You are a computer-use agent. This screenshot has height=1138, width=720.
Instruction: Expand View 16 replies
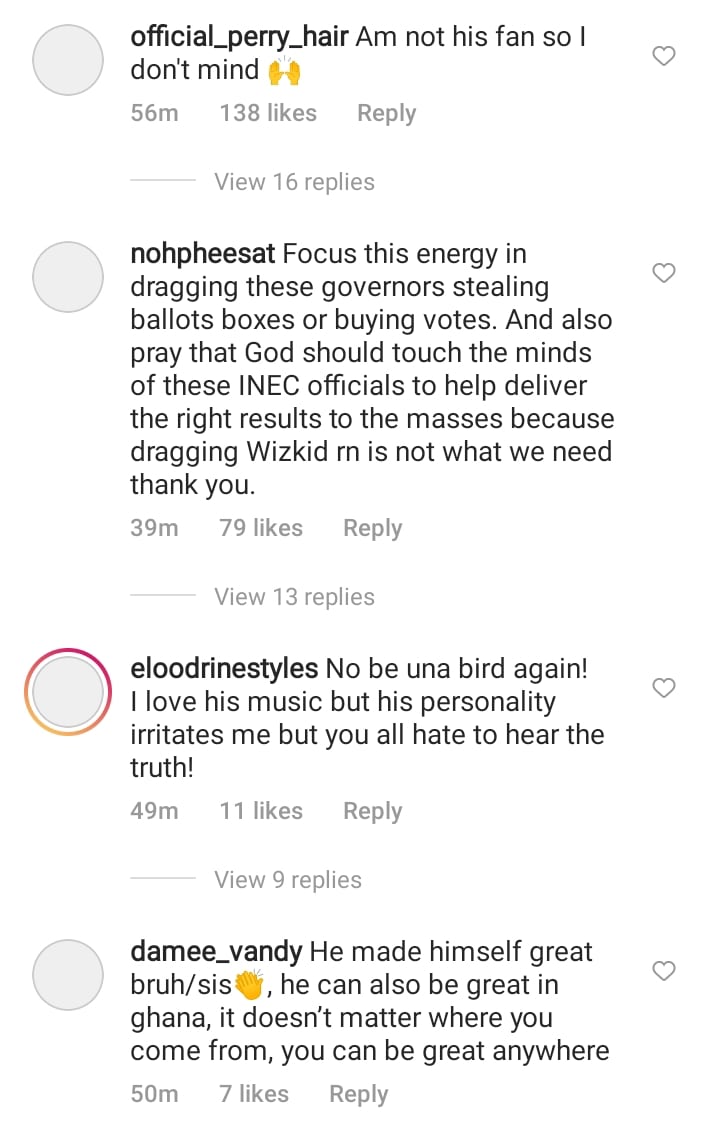point(294,182)
